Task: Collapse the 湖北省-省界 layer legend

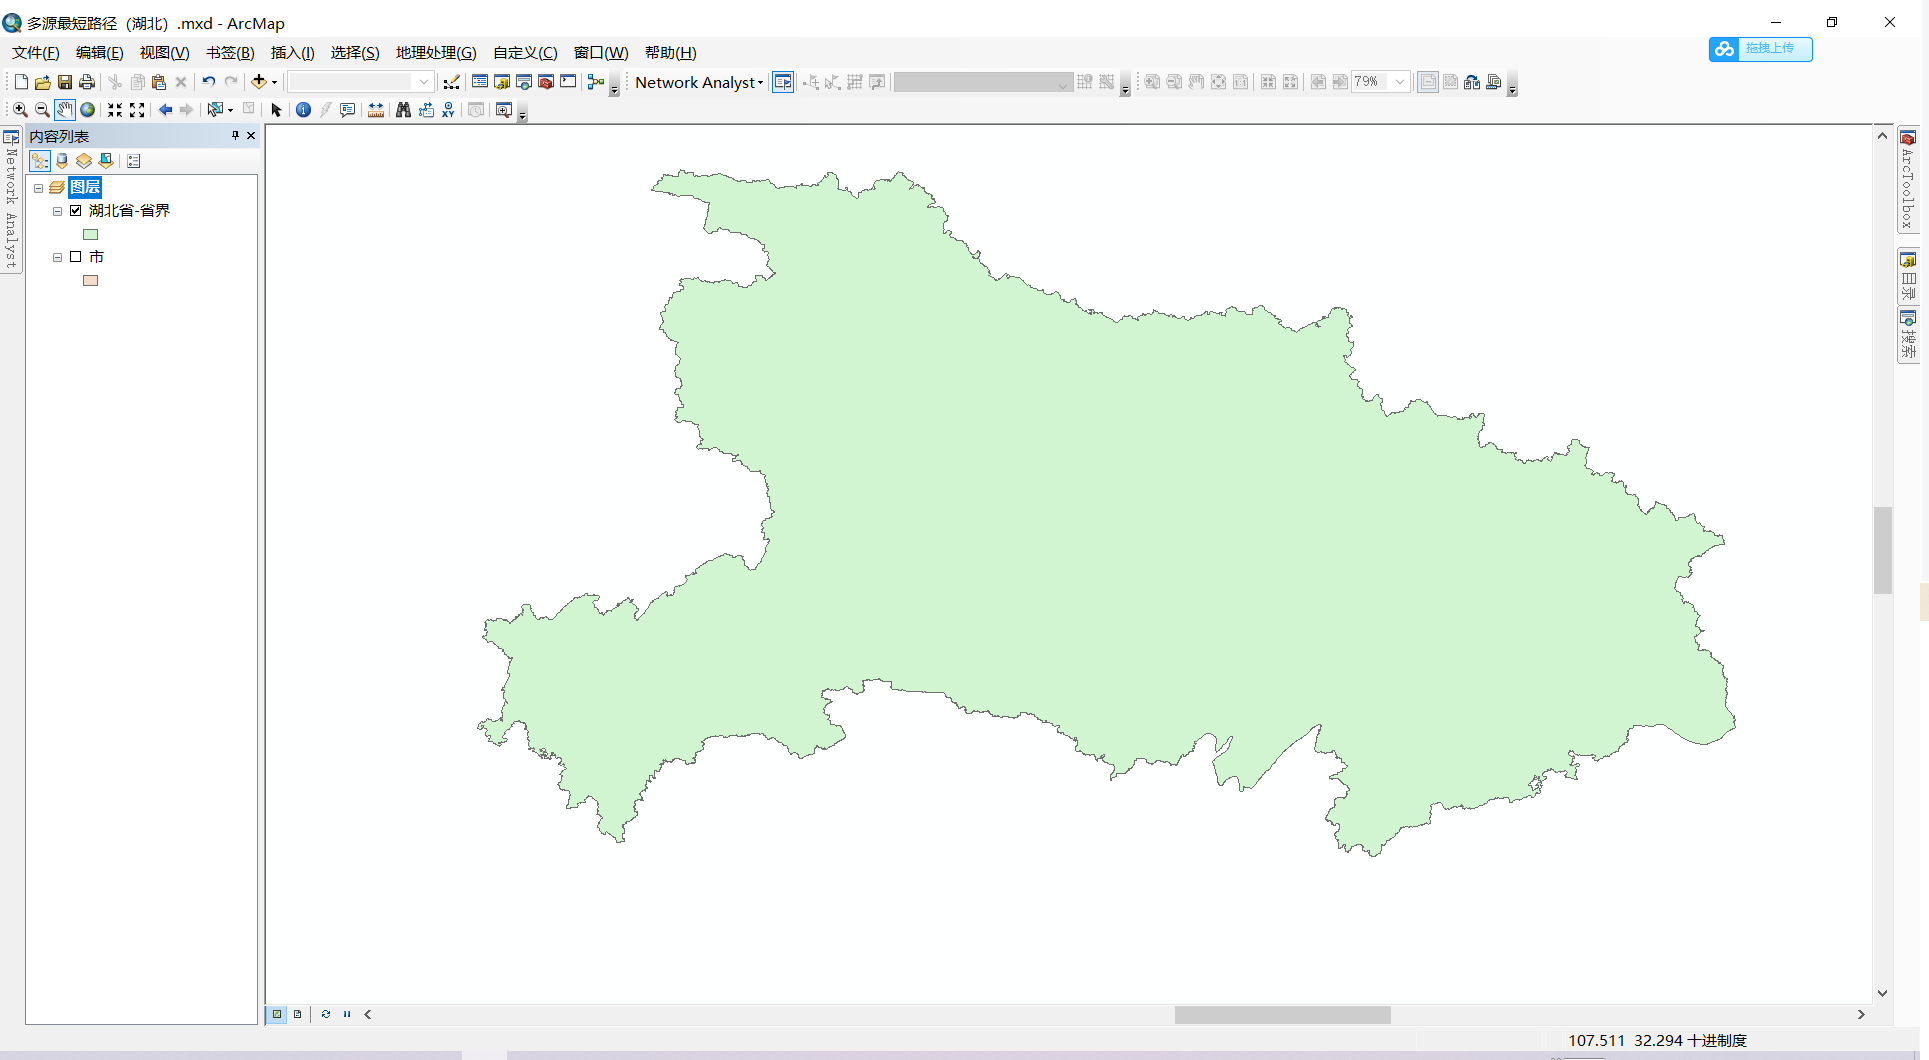Action: pos(58,211)
